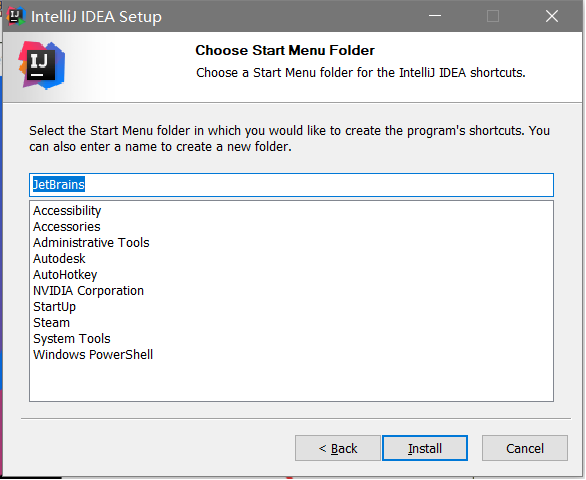Viewport: 586px width, 480px height.
Task: Choose StartUp folder entry
Action: coord(55,307)
